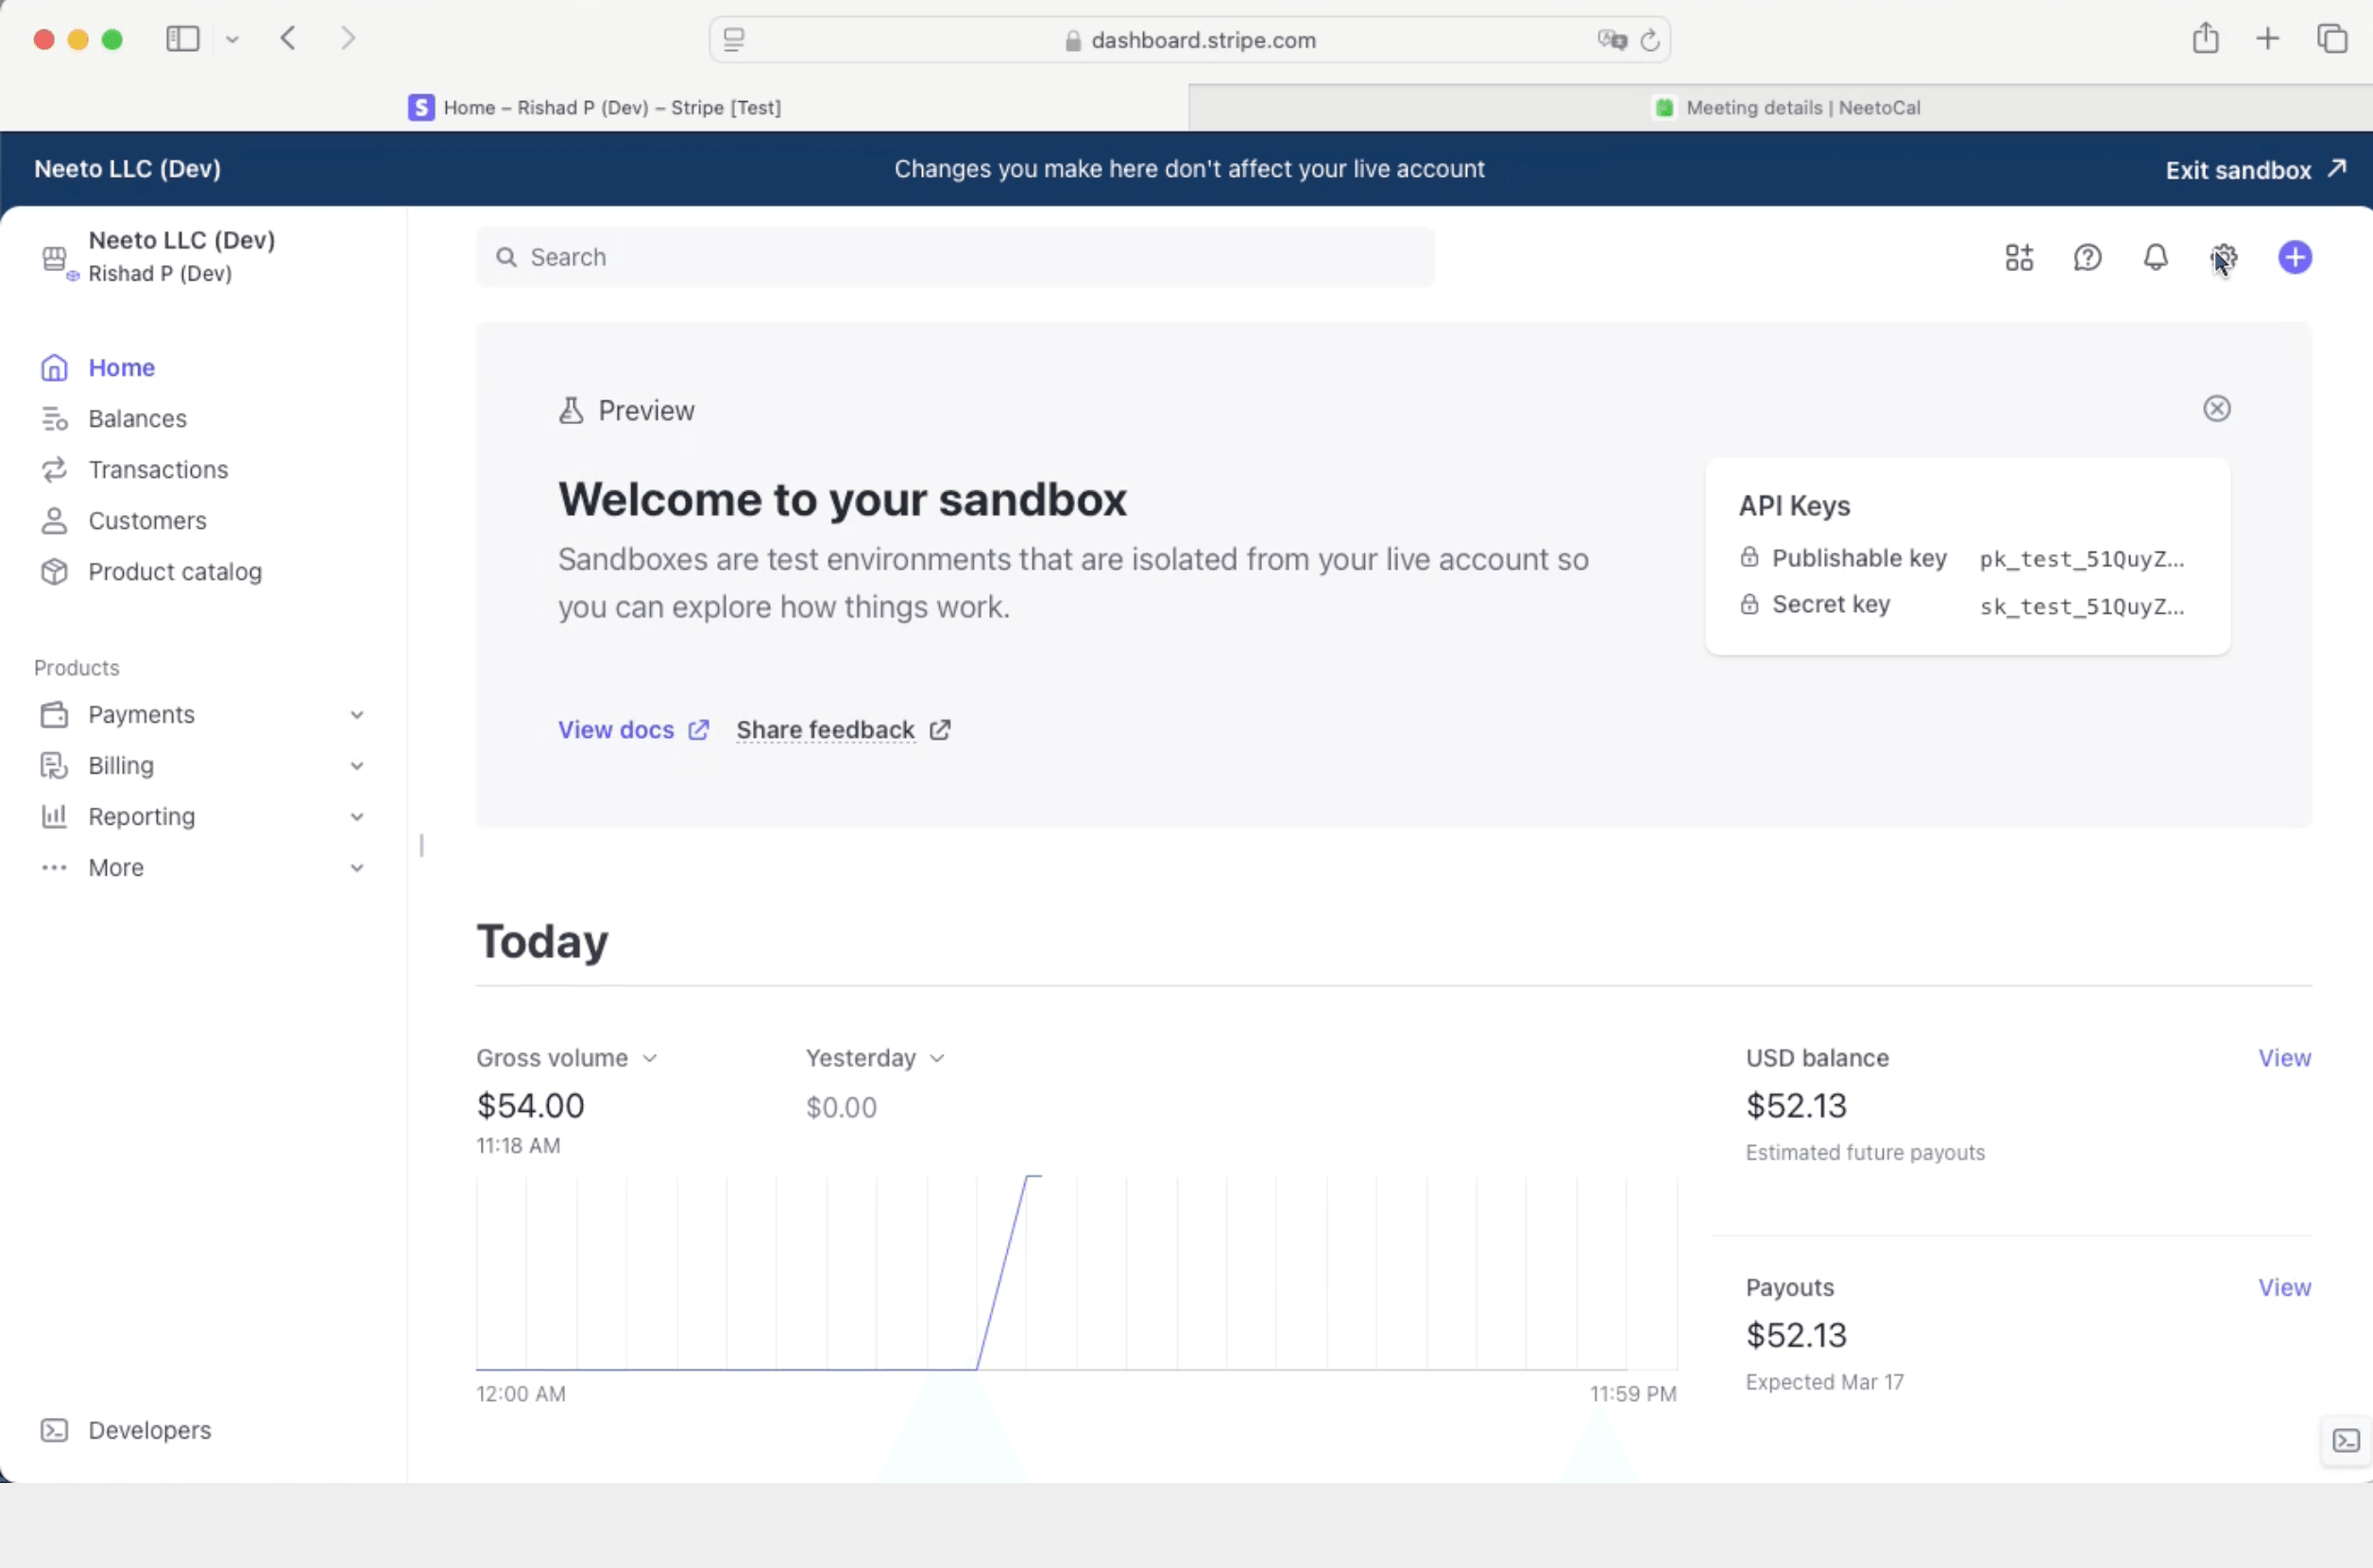Open a new Safari tab

click(x=2267, y=39)
